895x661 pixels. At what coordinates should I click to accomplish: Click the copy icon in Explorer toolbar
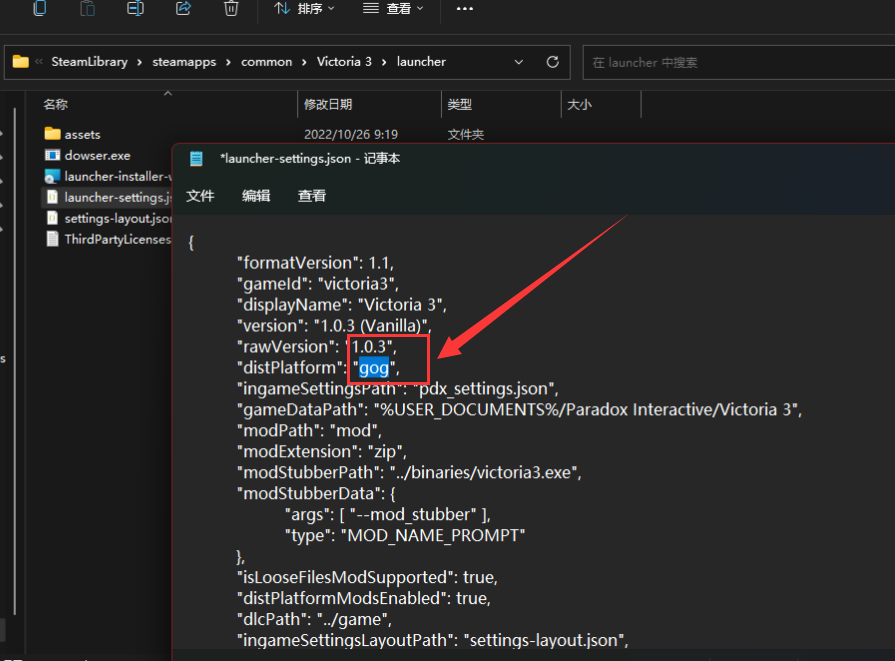[x=40, y=8]
